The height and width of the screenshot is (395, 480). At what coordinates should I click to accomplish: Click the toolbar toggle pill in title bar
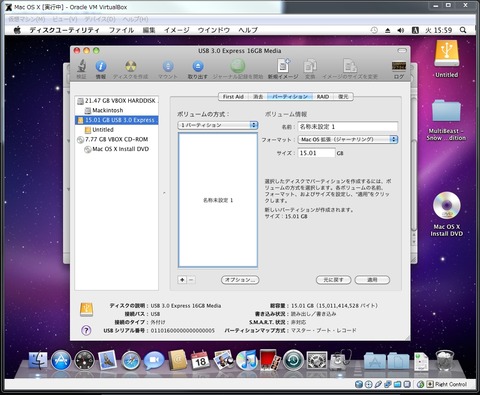402,51
